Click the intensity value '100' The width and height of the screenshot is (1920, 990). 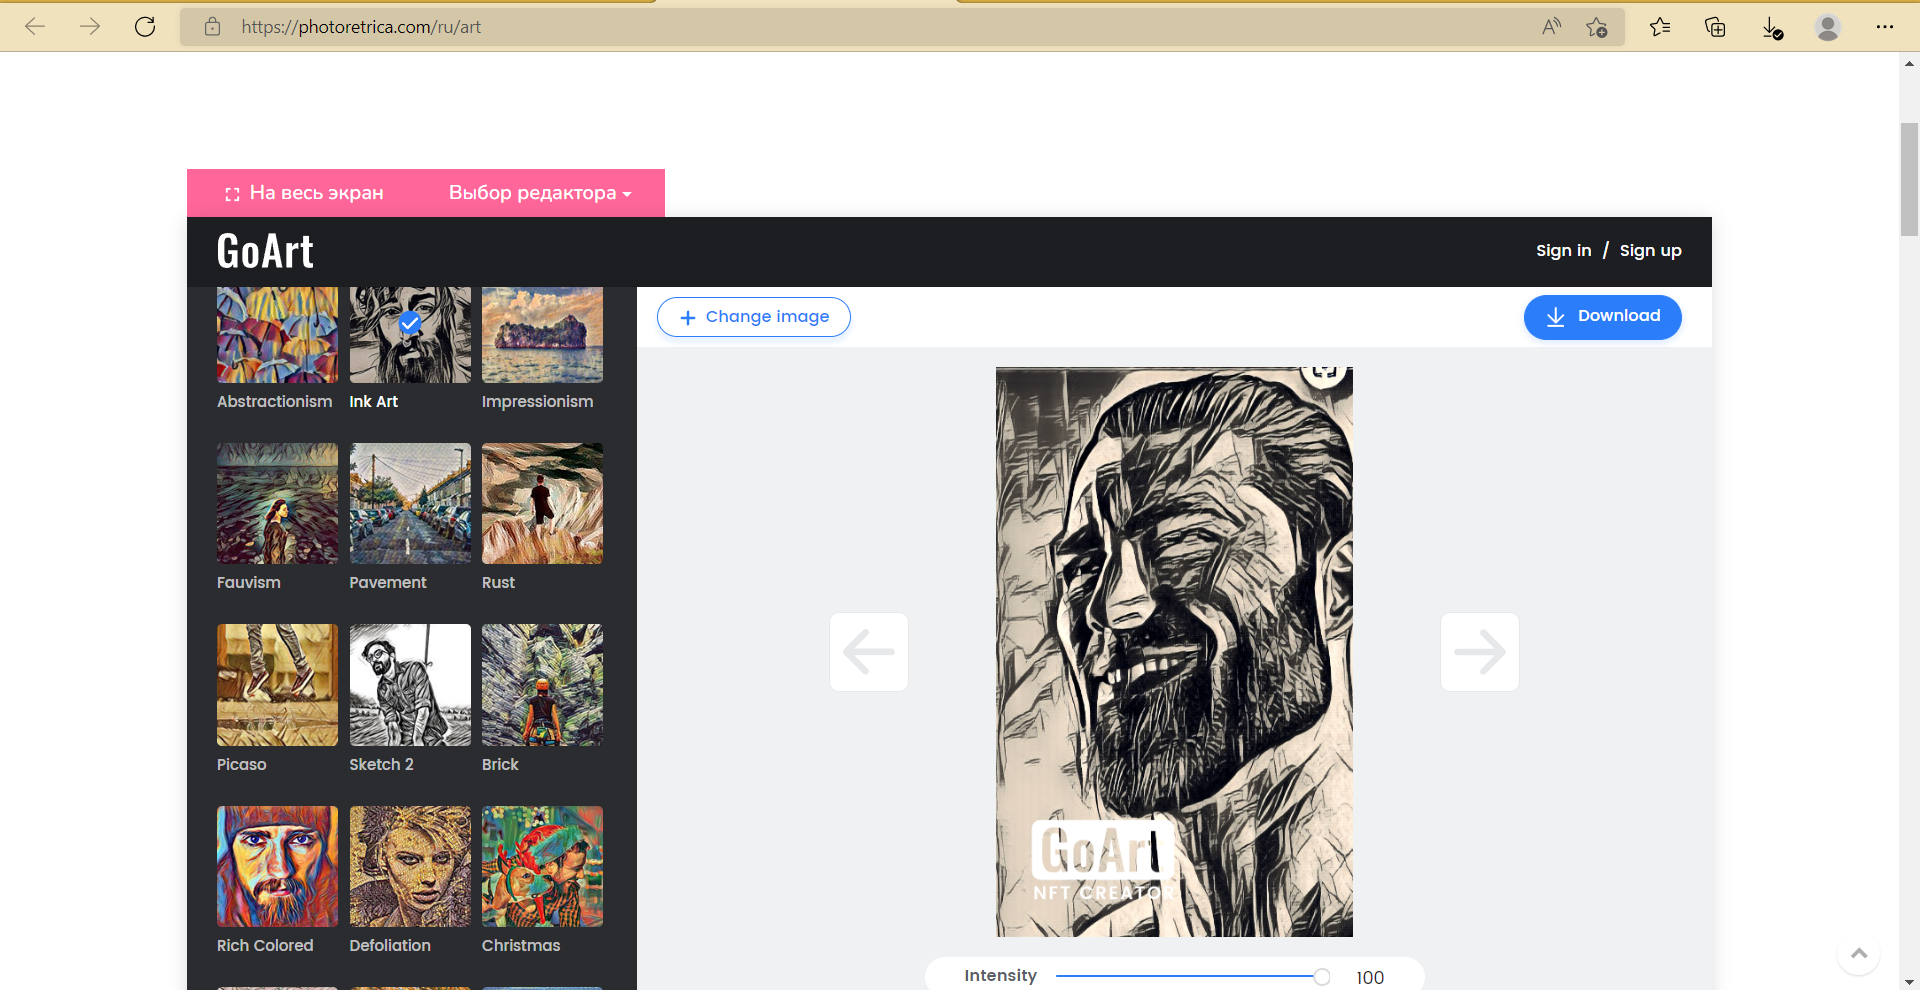[1370, 978]
